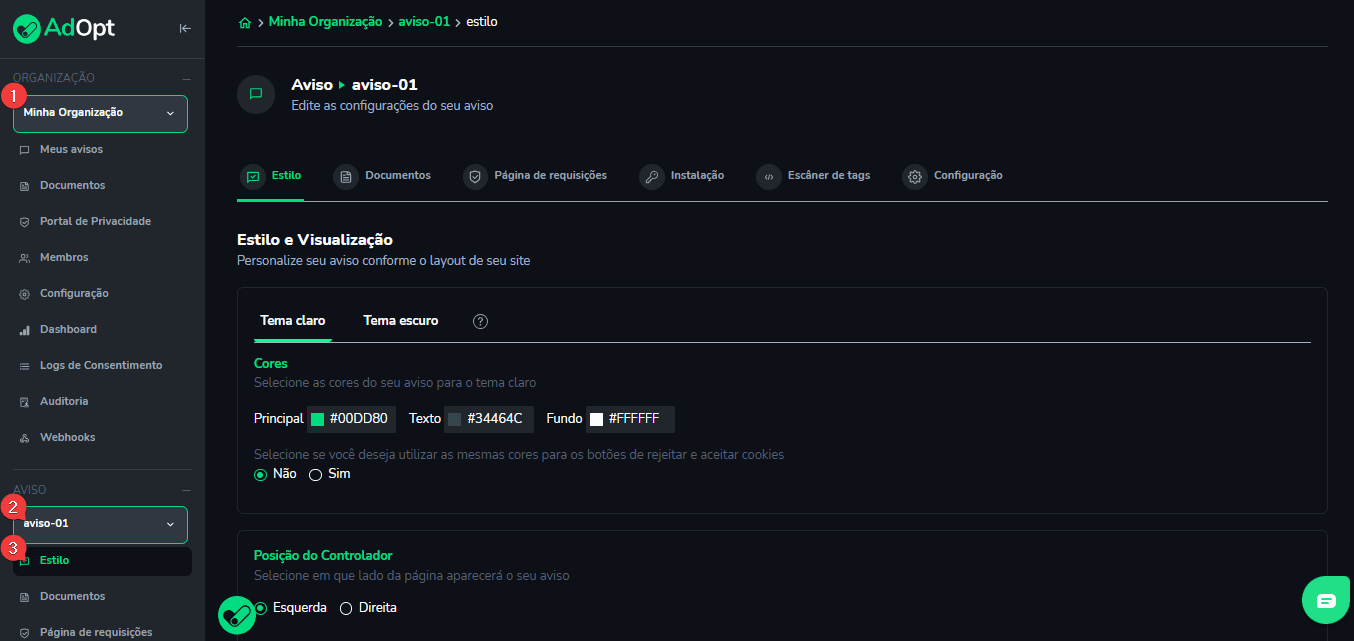Click the Portal de Privacidade shield icon
This screenshot has width=1354, height=641.
tap(24, 222)
